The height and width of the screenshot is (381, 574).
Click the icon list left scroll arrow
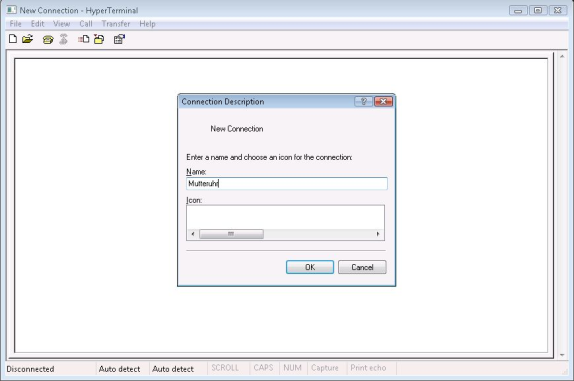point(193,234)
